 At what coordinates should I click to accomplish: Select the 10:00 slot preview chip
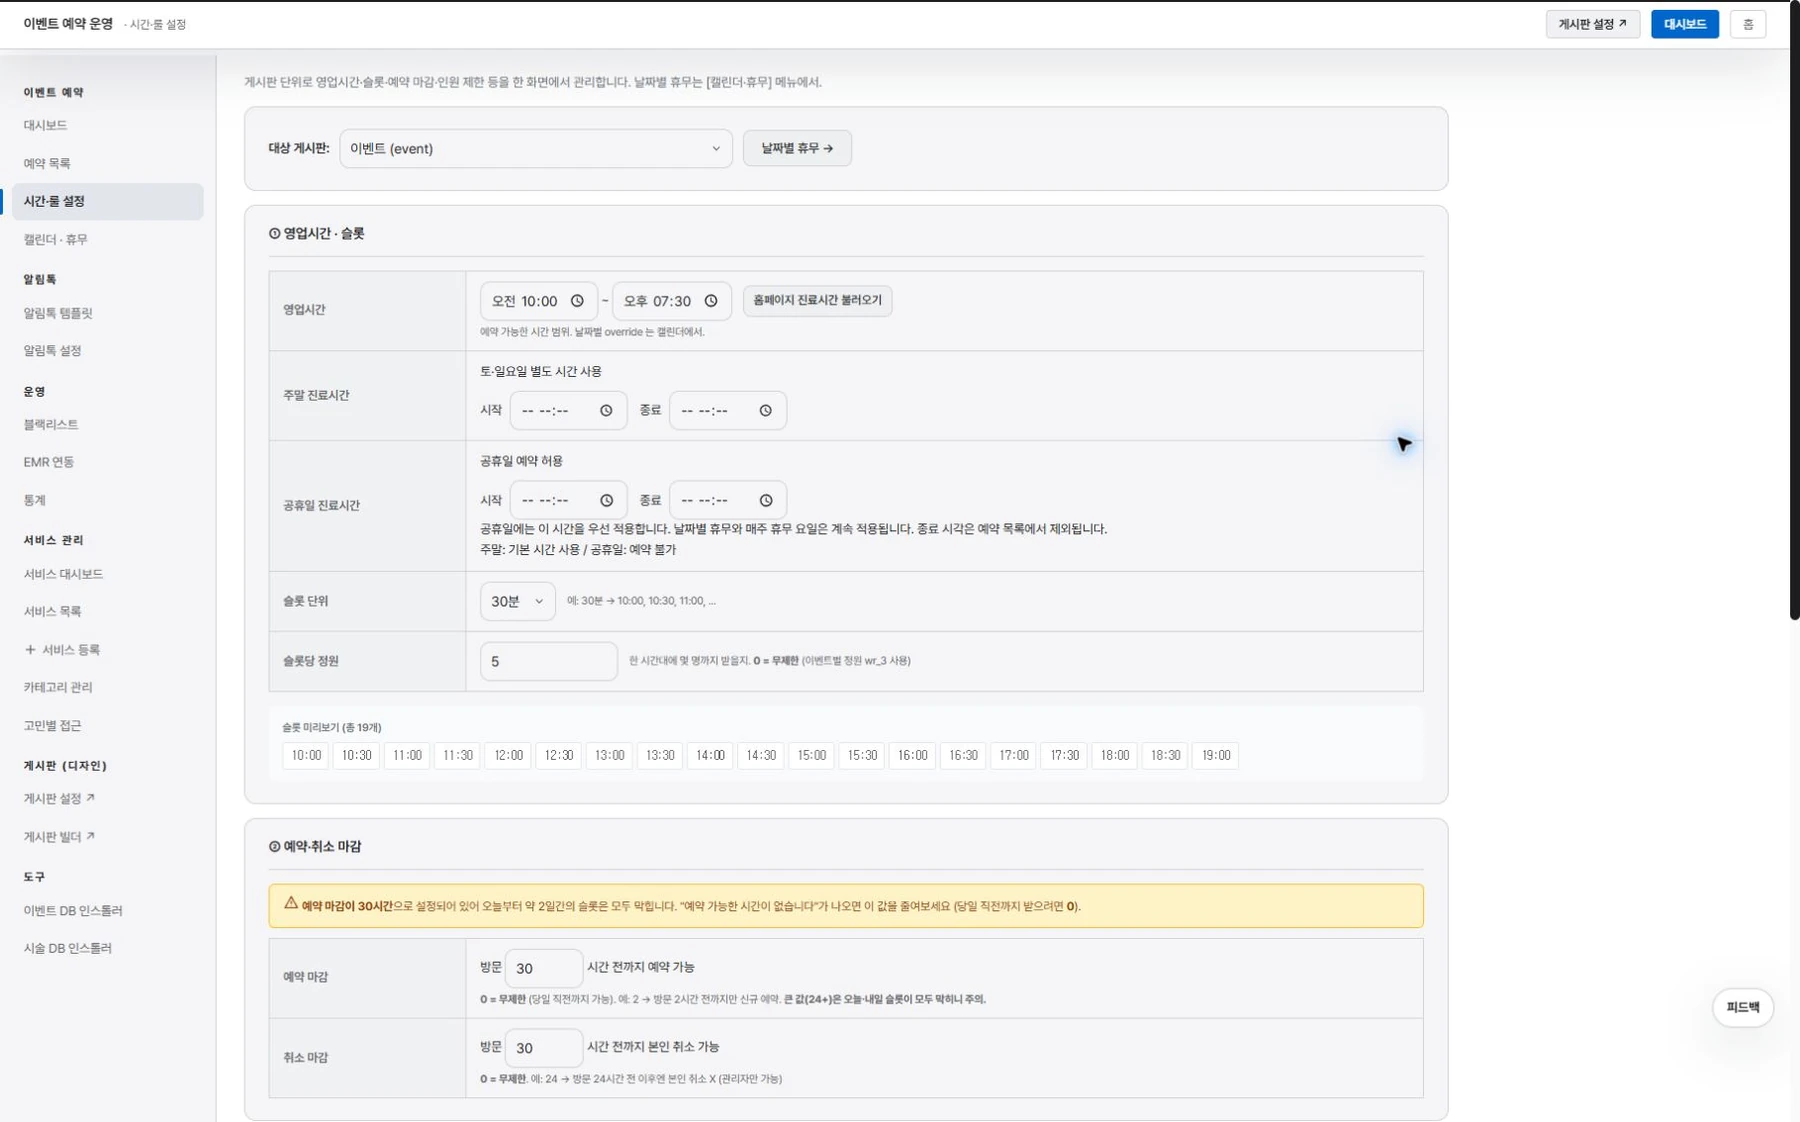(x=306, y=756)
